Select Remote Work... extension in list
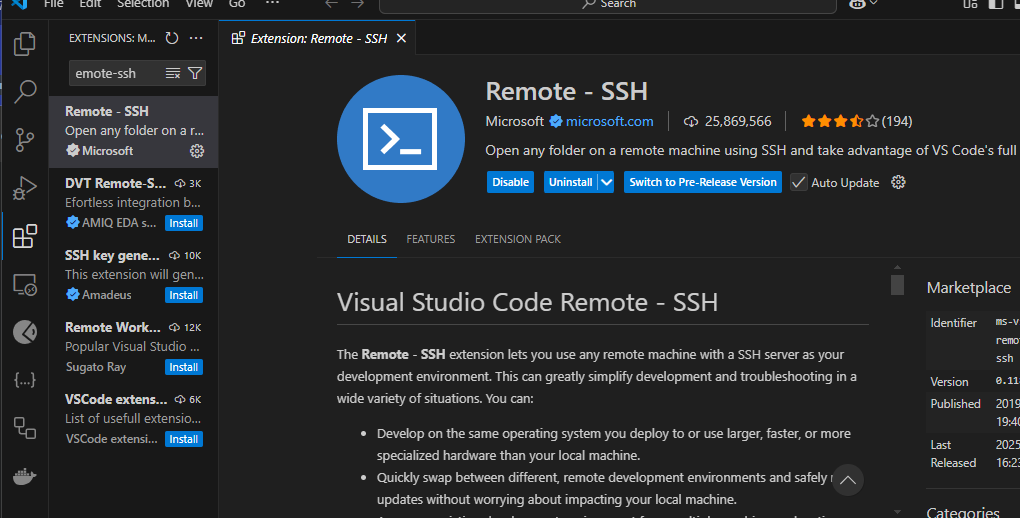 pos(133,348)
